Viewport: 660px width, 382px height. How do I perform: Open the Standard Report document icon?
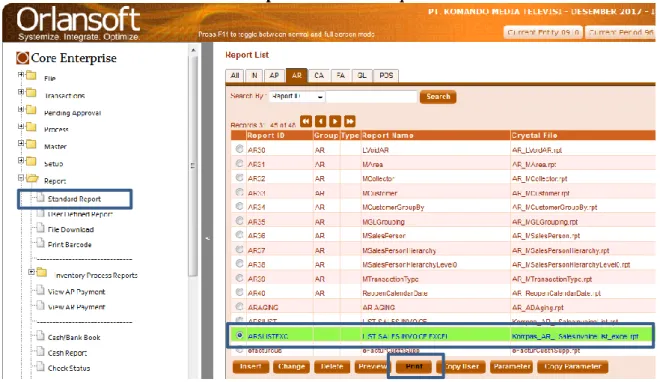[40, 198]
